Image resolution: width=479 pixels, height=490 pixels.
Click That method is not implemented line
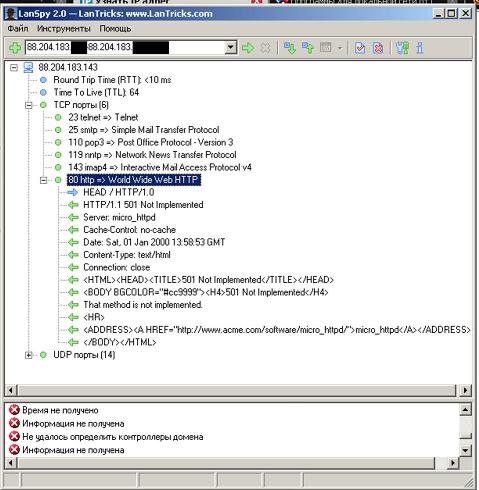click(143, 305)
